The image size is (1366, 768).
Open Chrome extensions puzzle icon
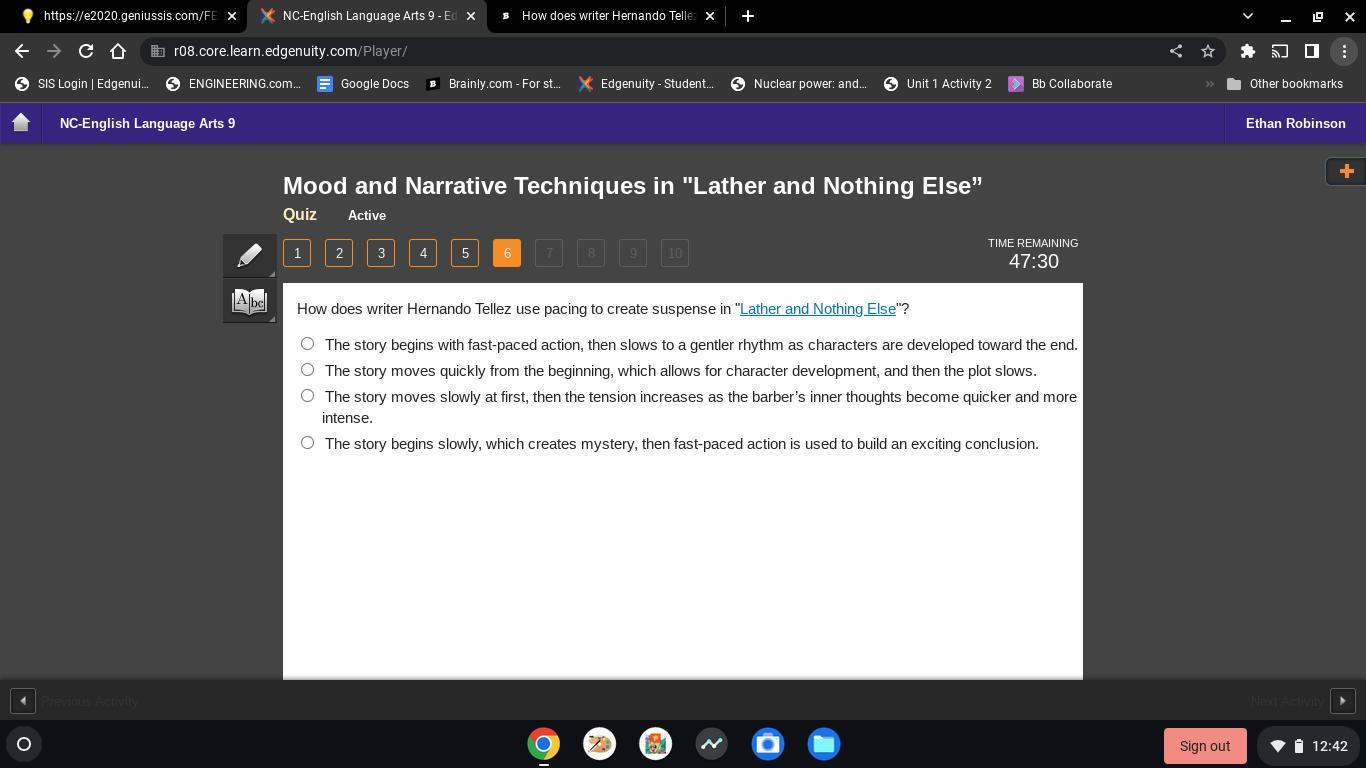click(x=1247, y=51)
